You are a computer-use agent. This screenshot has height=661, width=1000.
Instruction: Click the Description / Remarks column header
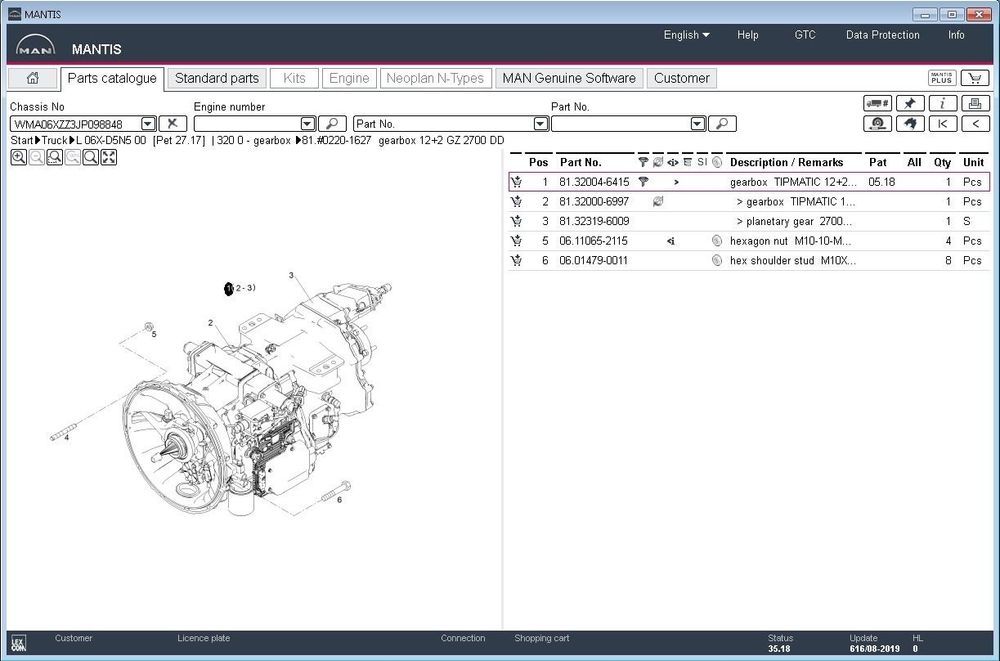click(786, 162)
